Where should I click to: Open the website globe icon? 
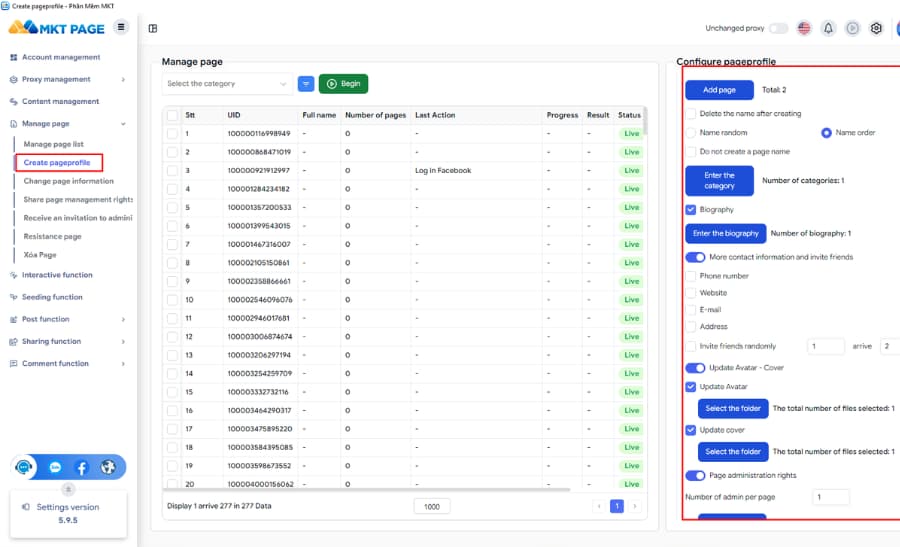[108, 467]
